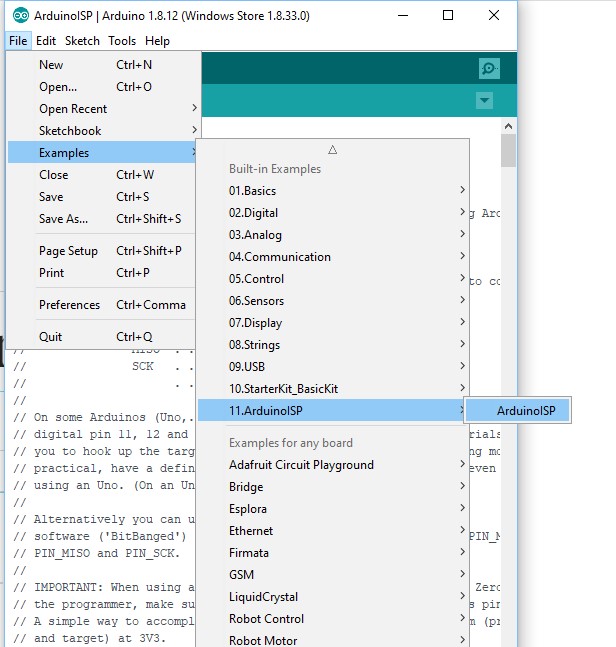This screenshot has height=647, width=616.
Task: Expand the Bridge library examples
Action: 333,487
